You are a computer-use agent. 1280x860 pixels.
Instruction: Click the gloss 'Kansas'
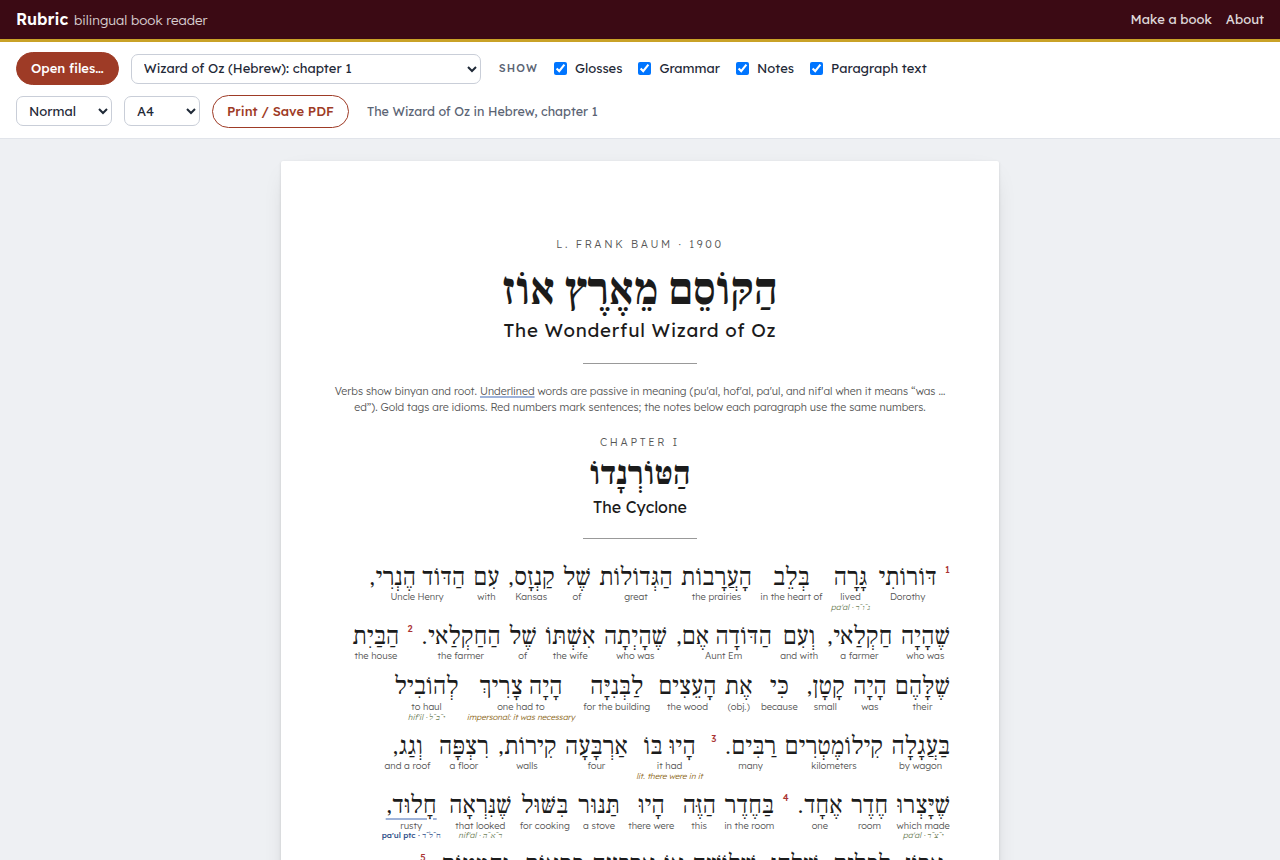pyautogui.click(x=531, y=597)
